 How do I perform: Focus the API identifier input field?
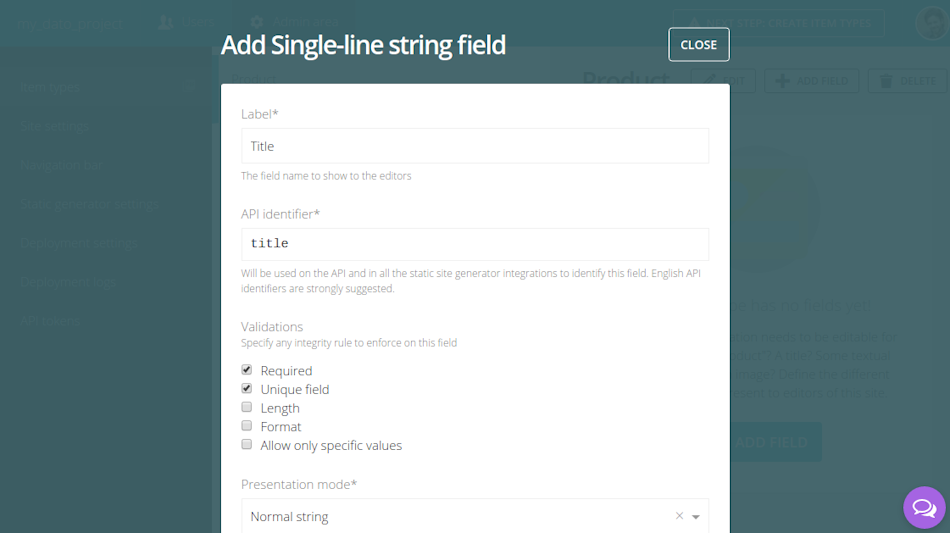[x=475, y=244]
